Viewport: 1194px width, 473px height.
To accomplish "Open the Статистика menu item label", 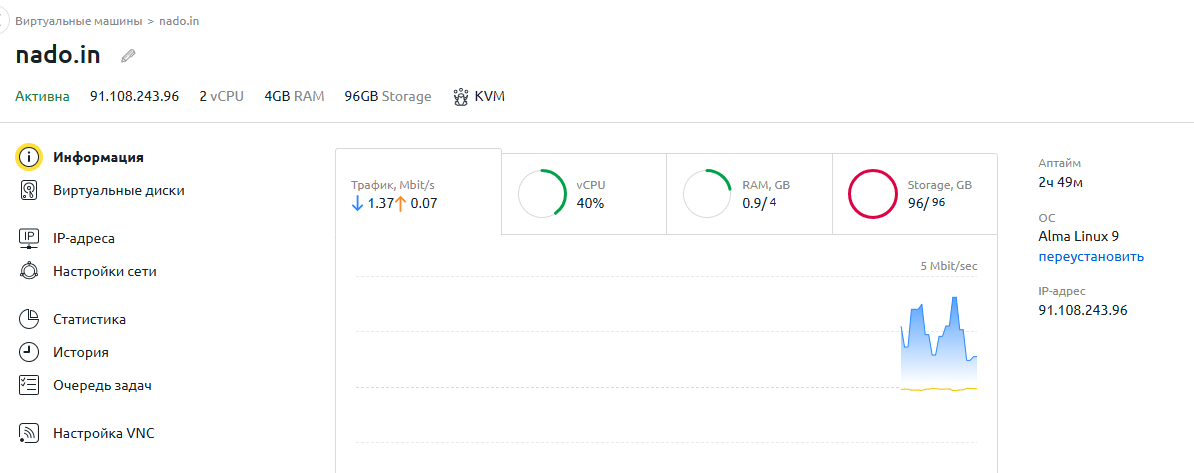I will click(x=90, y=319).
